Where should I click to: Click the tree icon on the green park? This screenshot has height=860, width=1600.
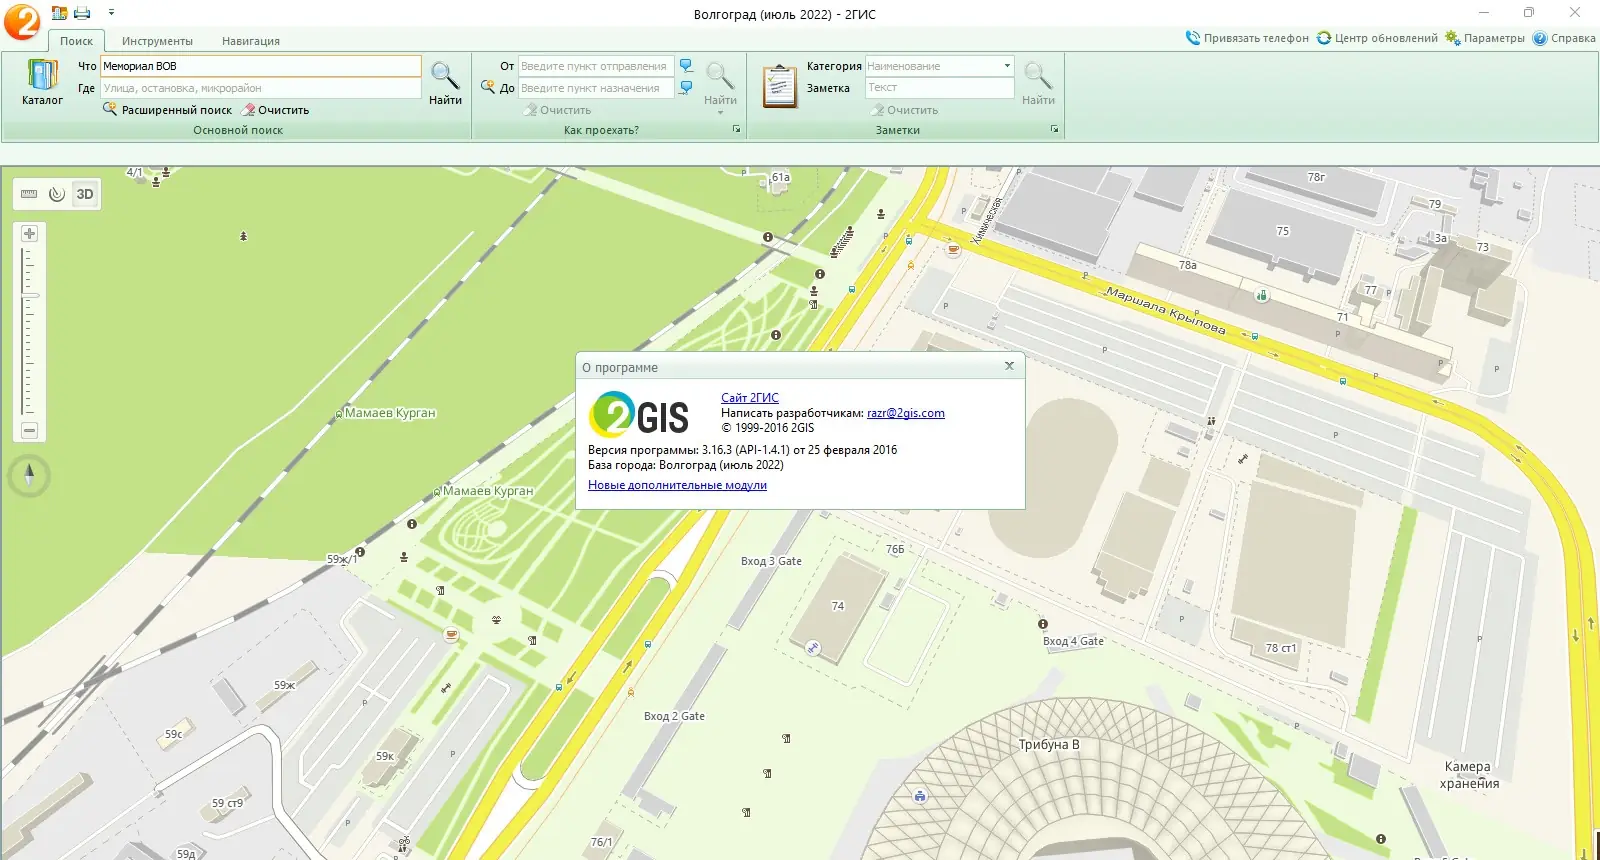click(x=243, y=237)
